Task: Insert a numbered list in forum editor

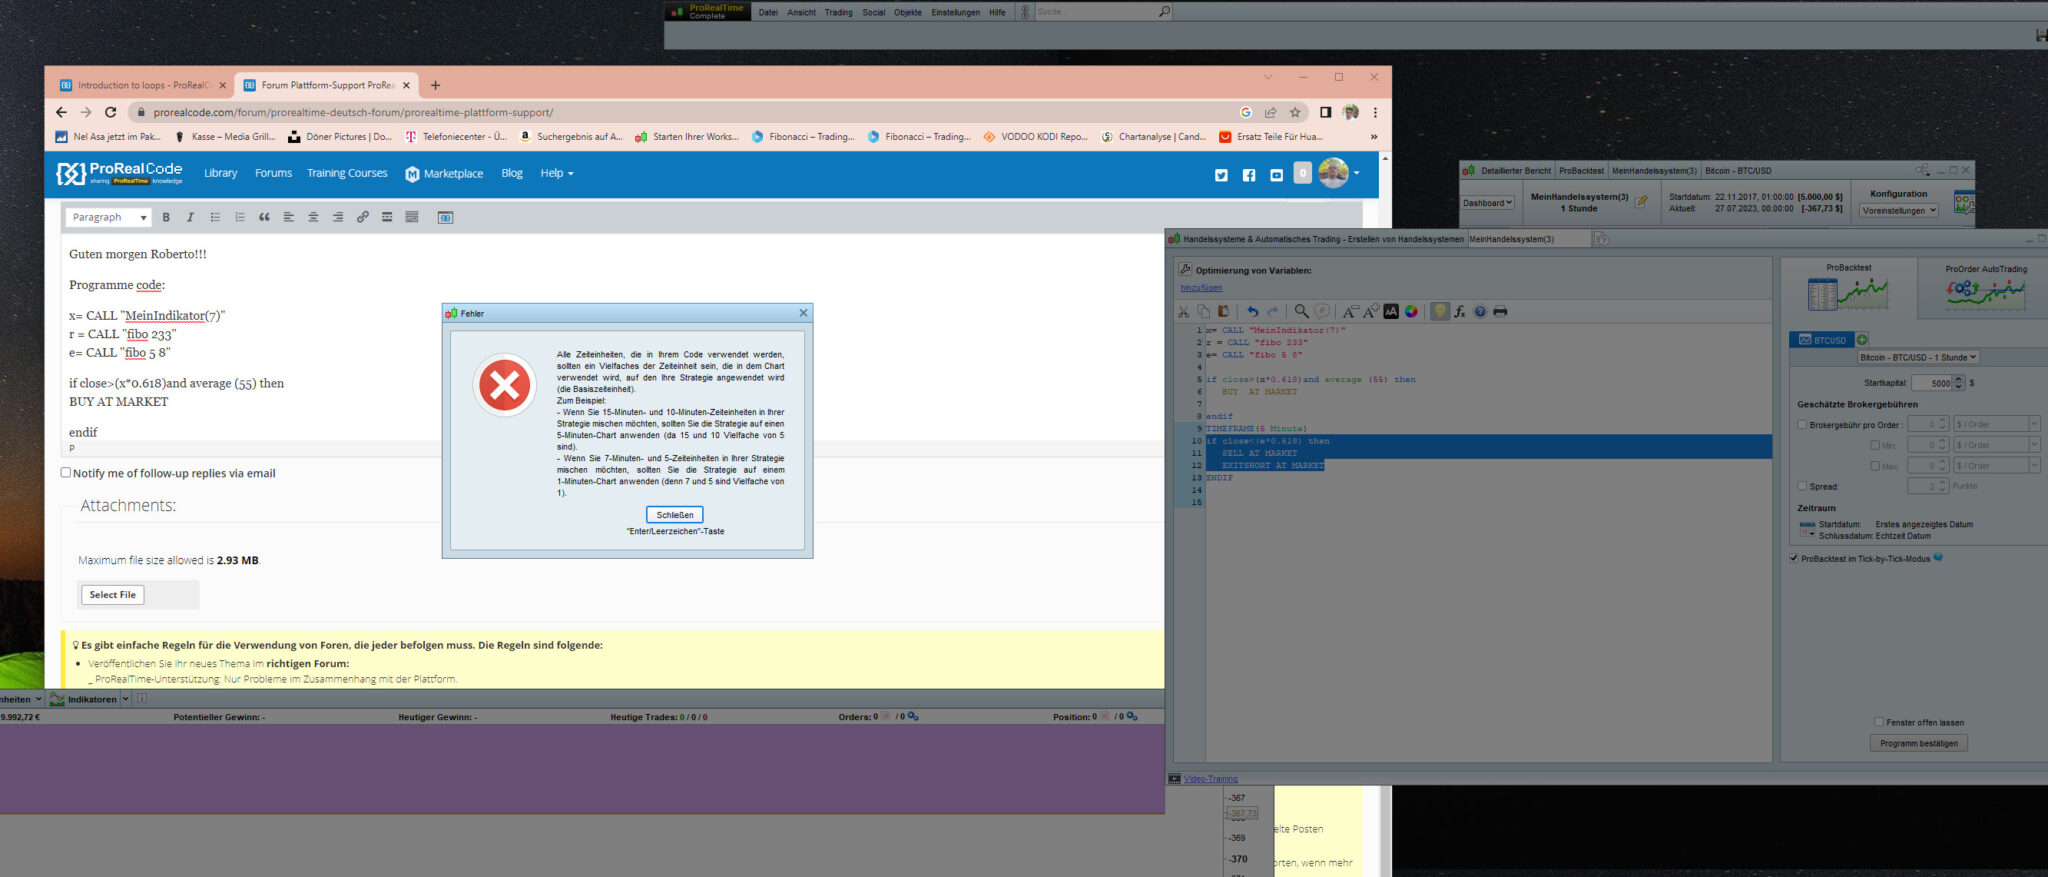Action: [240, 217]
